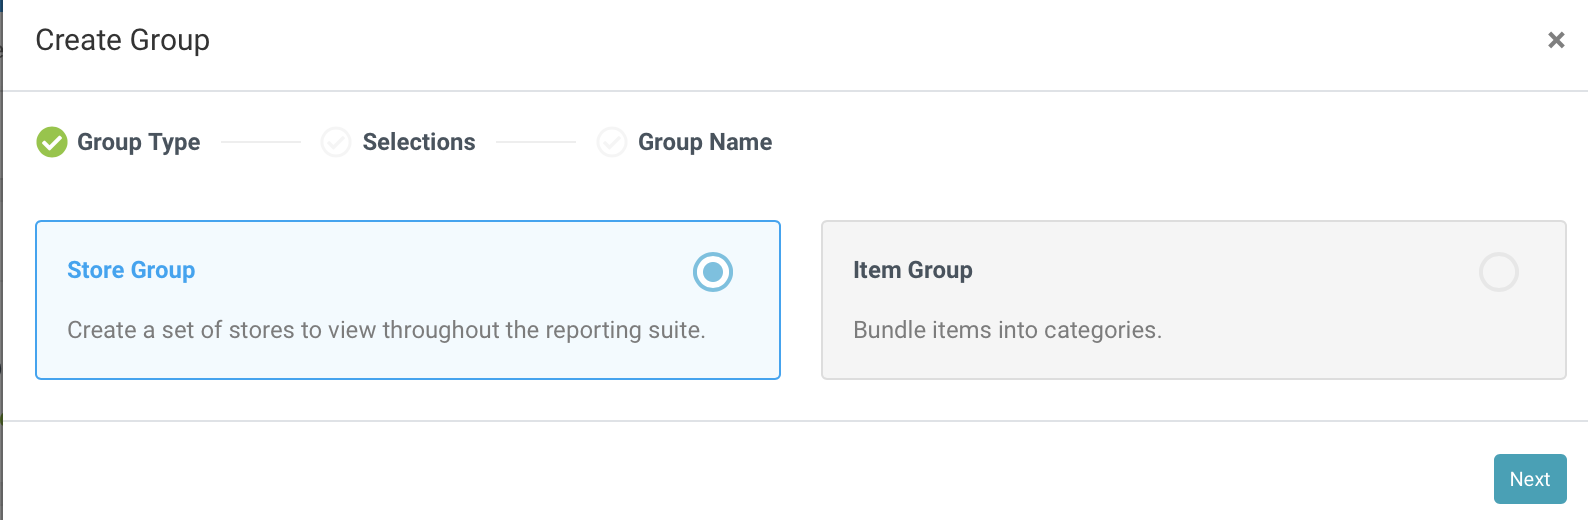Continue with the Next button
Viewport: 1588px width, 520px height.
pos(1530,479)
